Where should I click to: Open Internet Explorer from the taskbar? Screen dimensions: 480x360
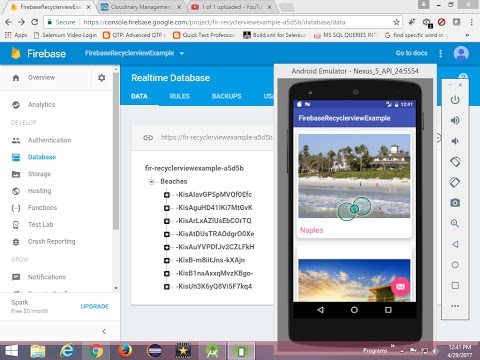pyautogui.click(x=67, y=351)
